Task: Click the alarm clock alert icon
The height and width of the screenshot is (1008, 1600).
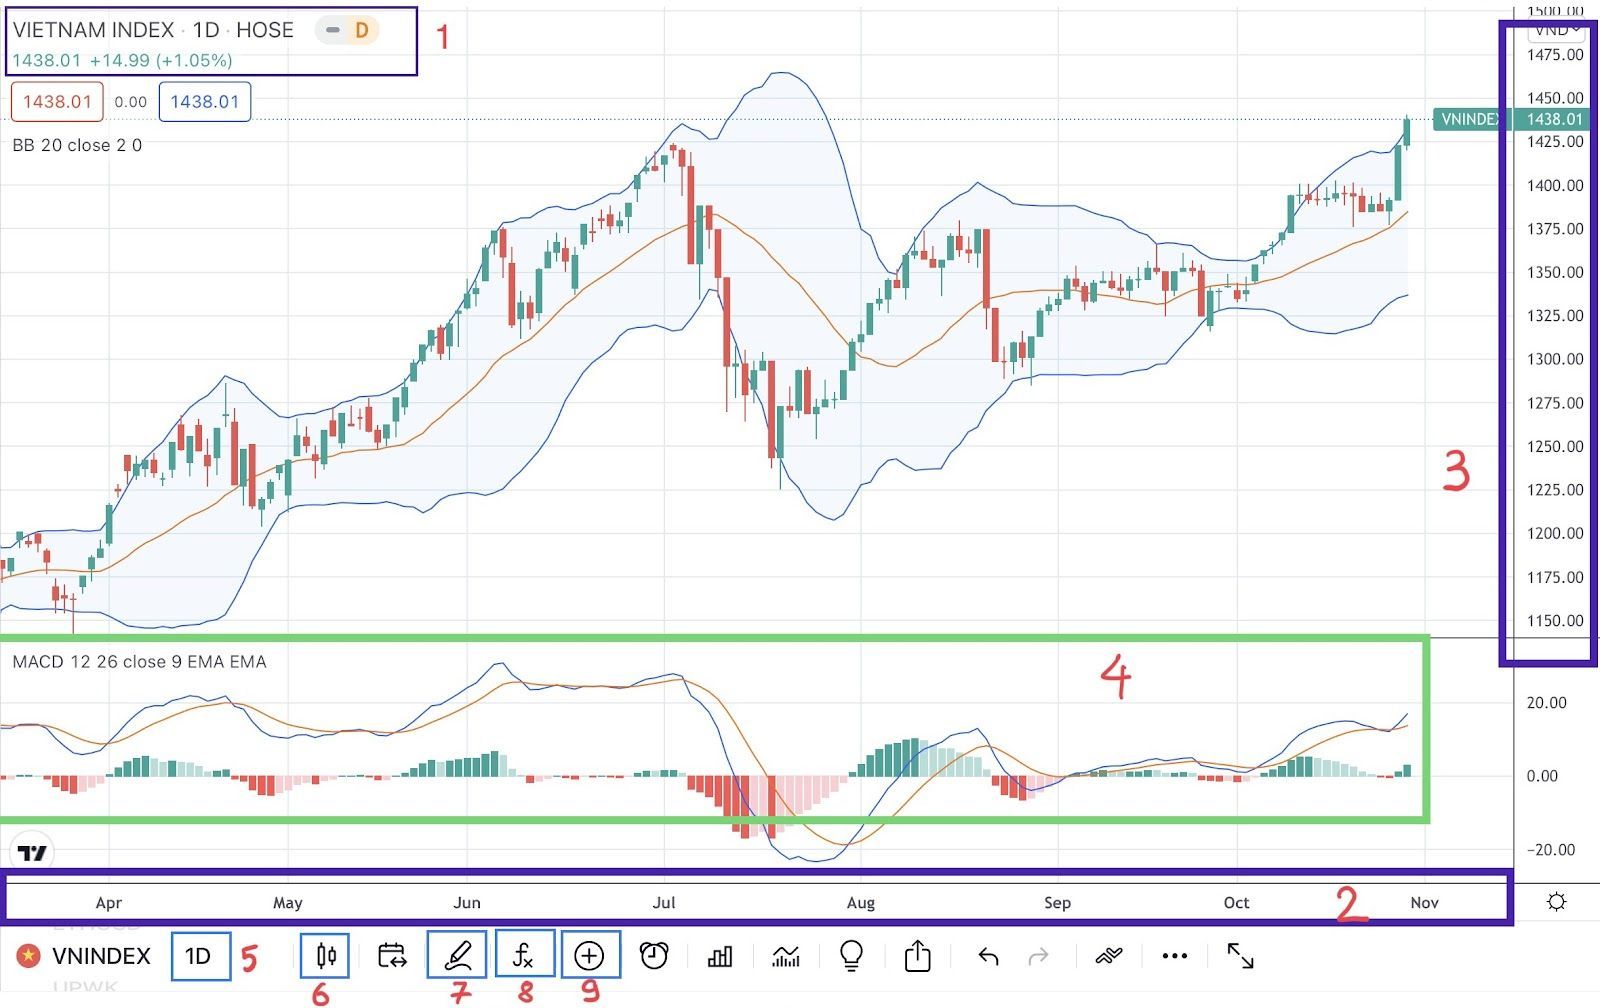Action: coord(654,956)
